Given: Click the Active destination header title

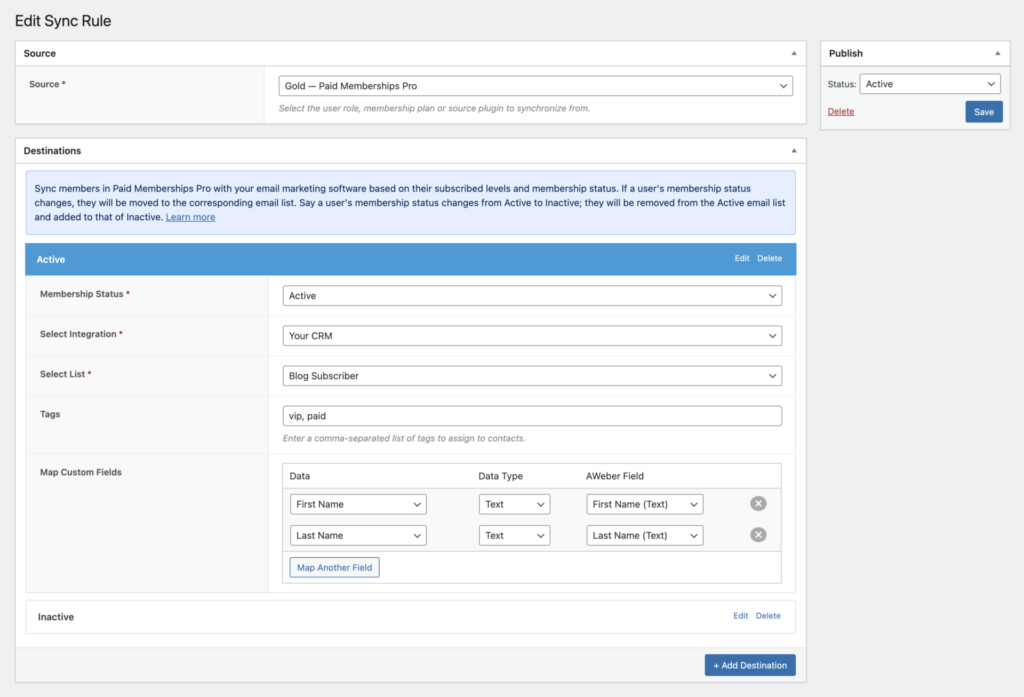Looking at the screenshot, I should tap(51, 259).
